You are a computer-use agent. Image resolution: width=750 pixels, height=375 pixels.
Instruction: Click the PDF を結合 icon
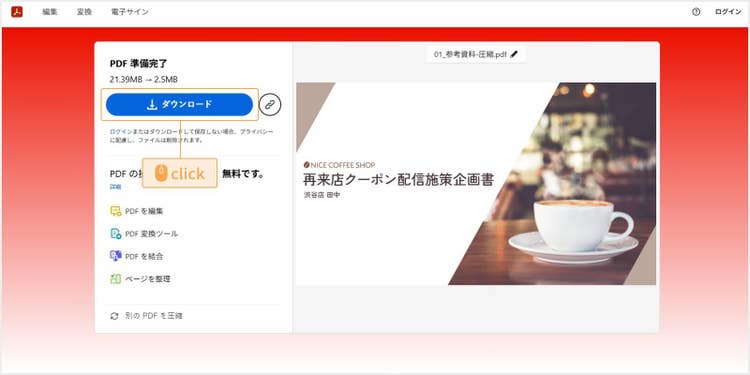(x=116, y=256)
